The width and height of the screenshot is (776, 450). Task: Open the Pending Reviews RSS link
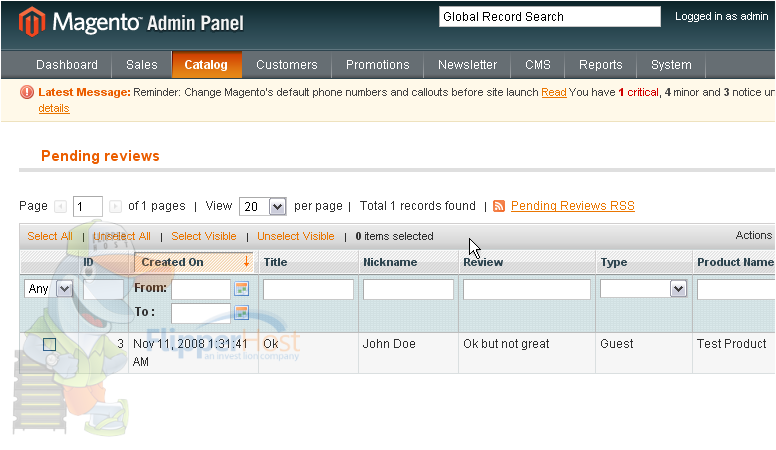[573, 206]
